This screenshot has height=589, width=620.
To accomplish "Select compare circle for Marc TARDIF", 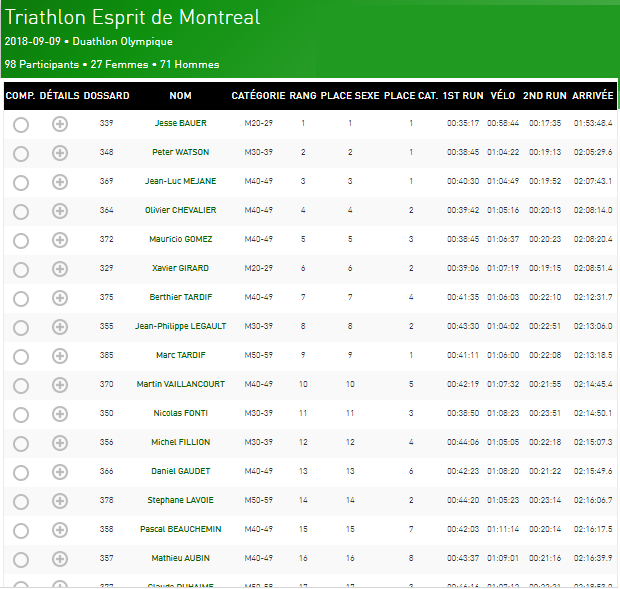I will point(21,357).
